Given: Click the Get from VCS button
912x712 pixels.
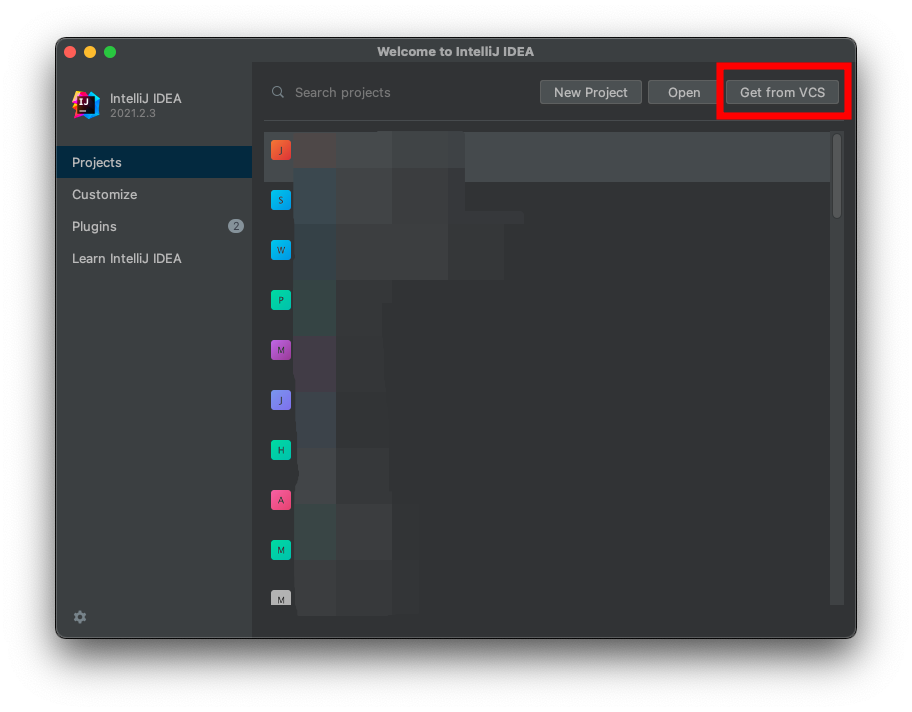Looking at the screenshot, I should (782, 92).
